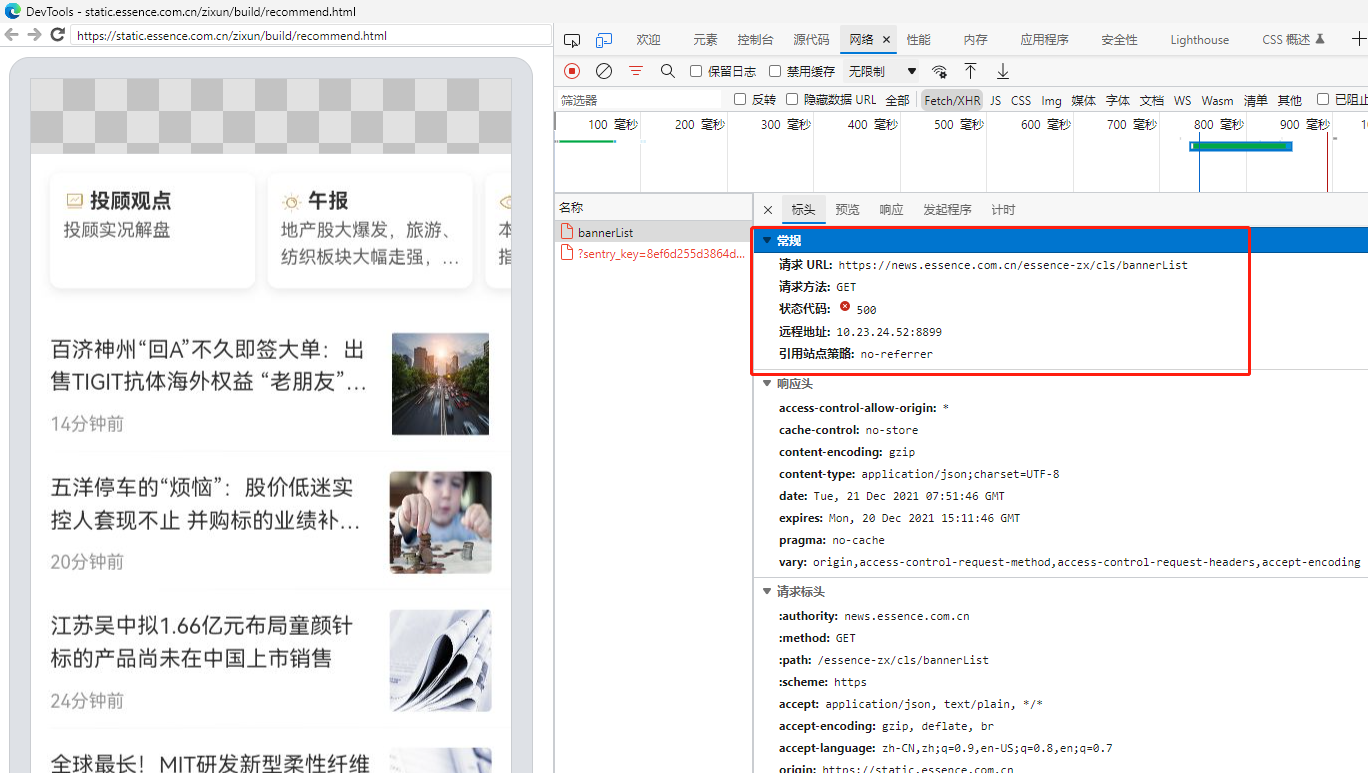Open network conditions wifi-gear icon
This screenshot has height=773, width=1368.
point(939,71)
